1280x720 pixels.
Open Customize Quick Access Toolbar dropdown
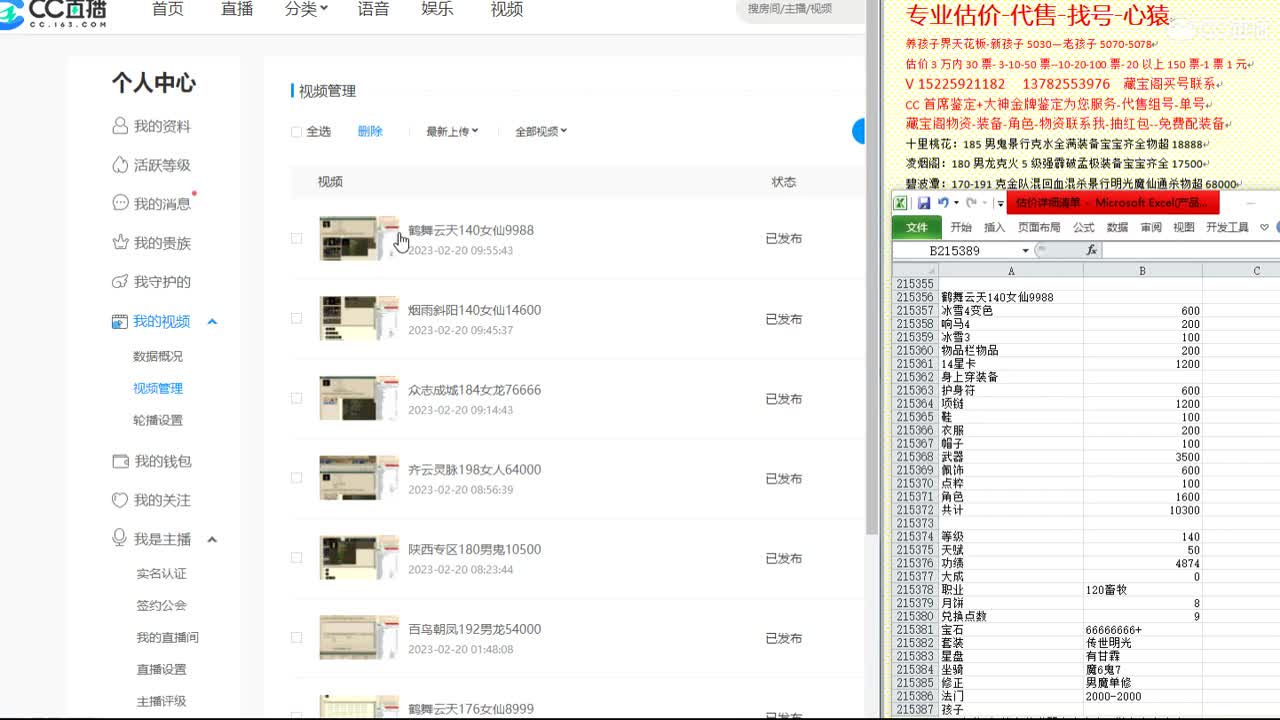click(x=999, y=203)
